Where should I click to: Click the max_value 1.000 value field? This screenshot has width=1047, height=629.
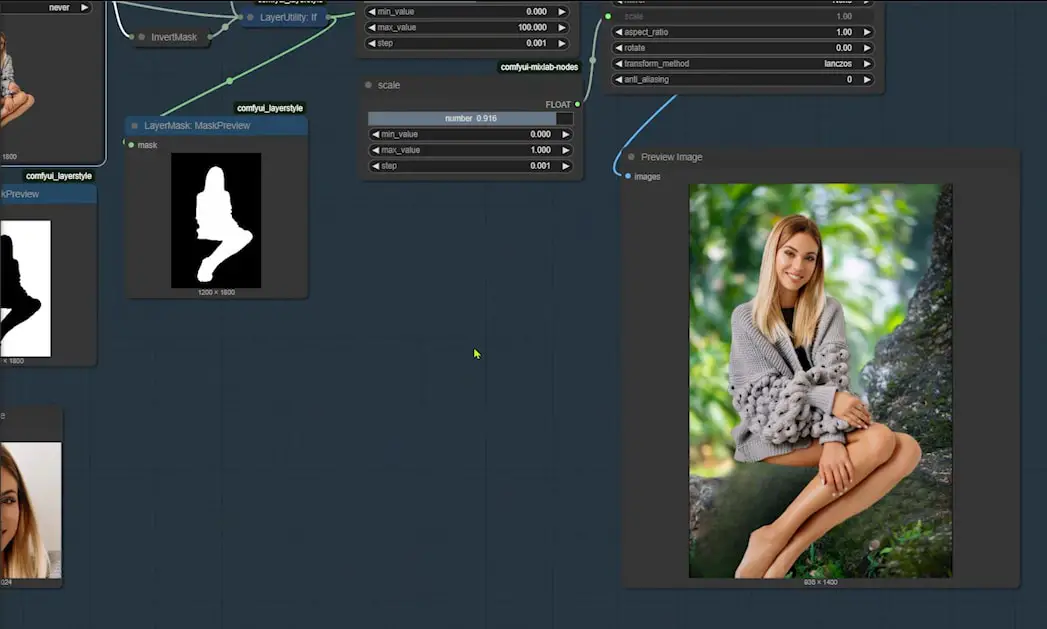(471, 150)
